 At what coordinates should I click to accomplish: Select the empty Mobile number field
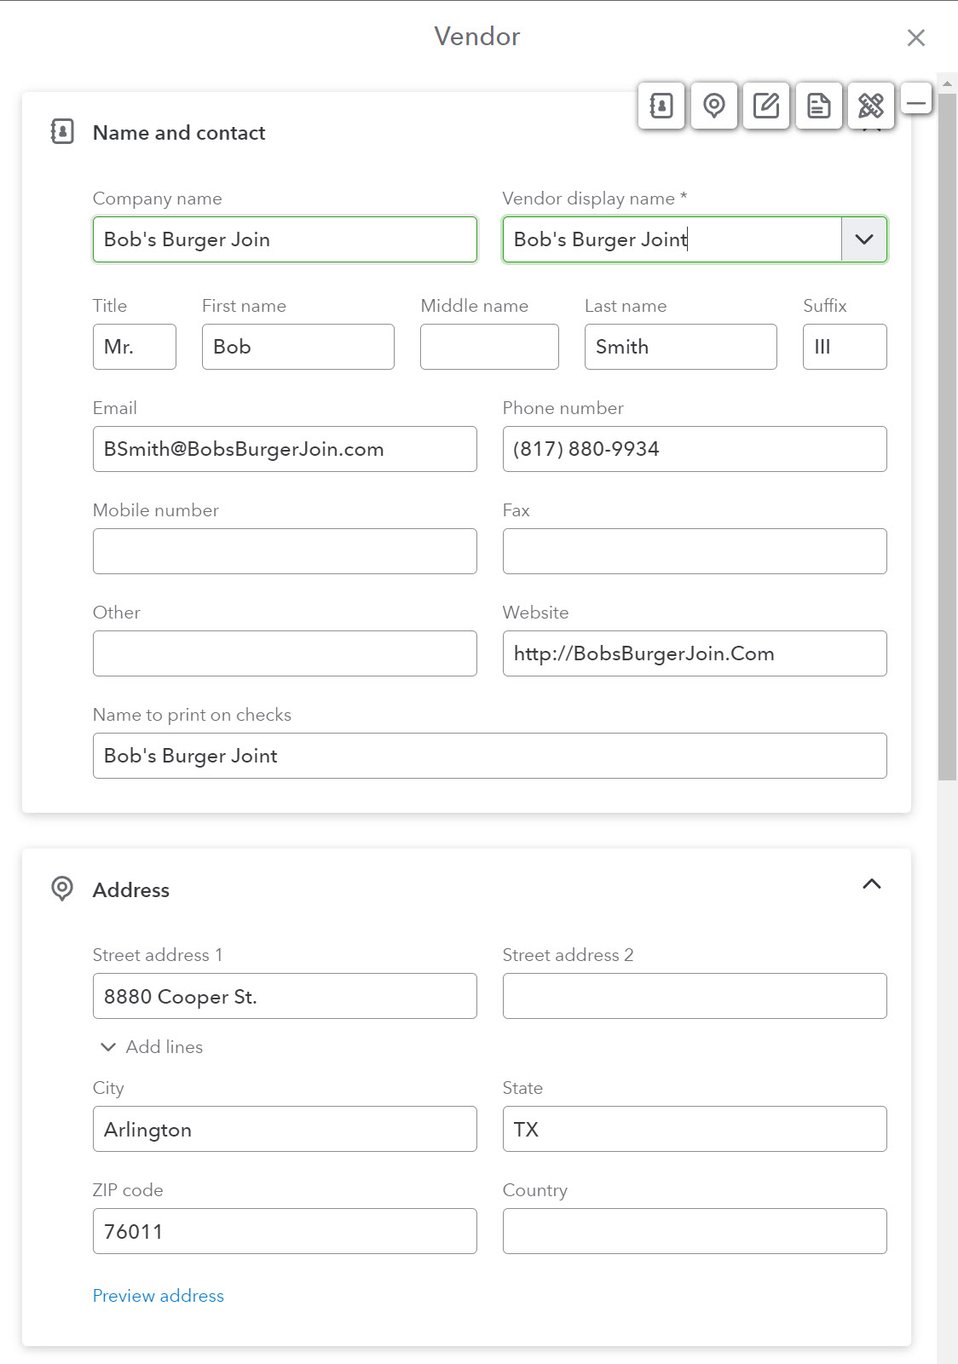click(284, 551)
